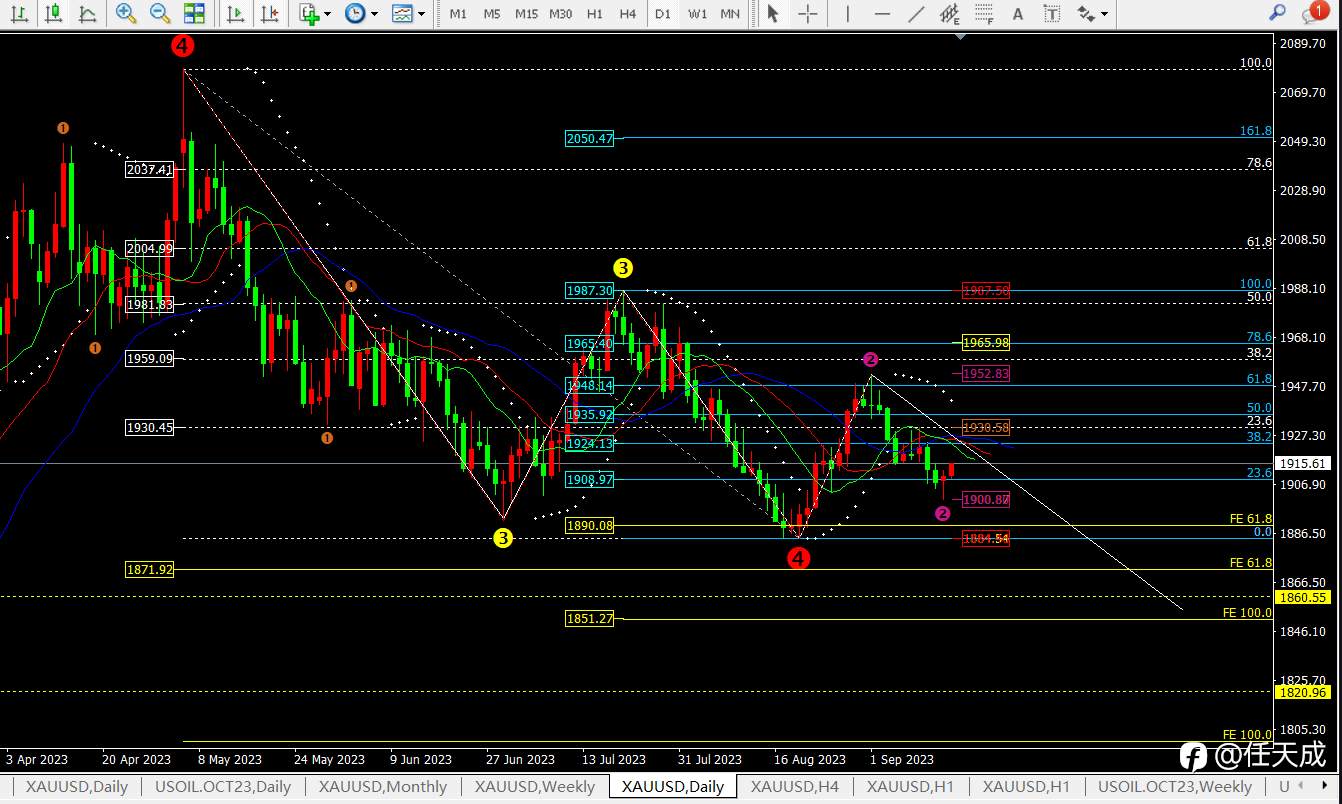Set timeframe to W1
Screen dimensions: 1342x804
pos(697,14)
